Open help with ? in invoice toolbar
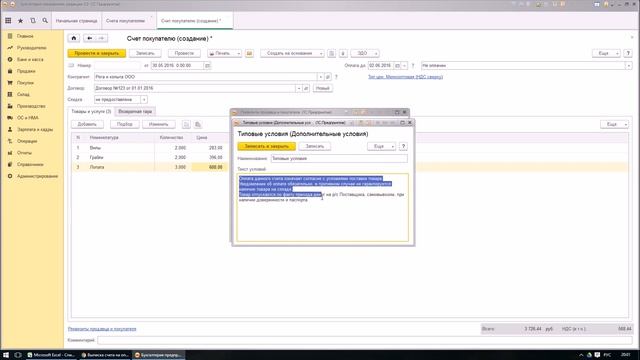640x360 pixels. (629, 53)
